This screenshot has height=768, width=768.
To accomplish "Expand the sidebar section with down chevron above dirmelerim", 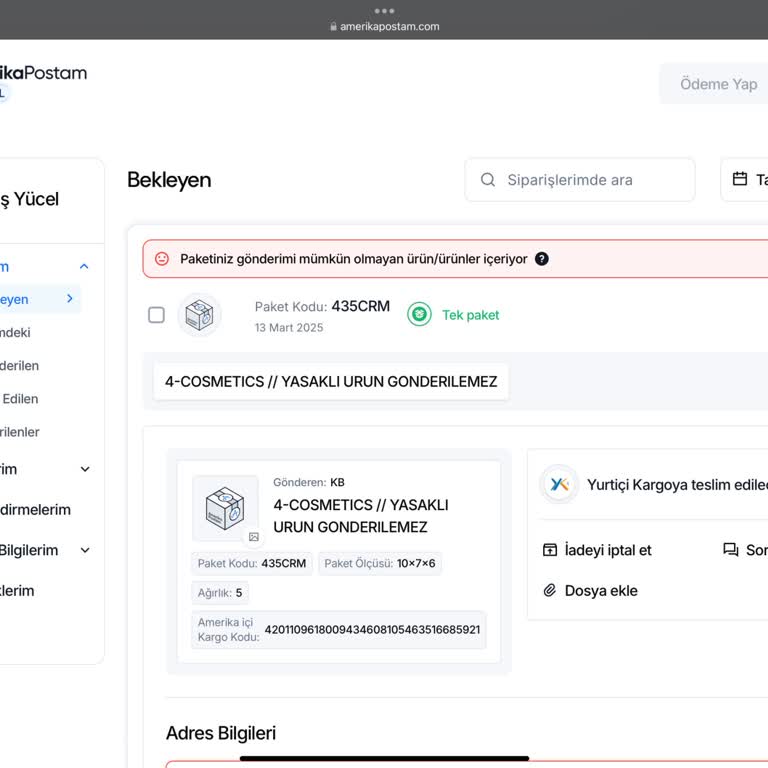I will (x=85, y=470).
